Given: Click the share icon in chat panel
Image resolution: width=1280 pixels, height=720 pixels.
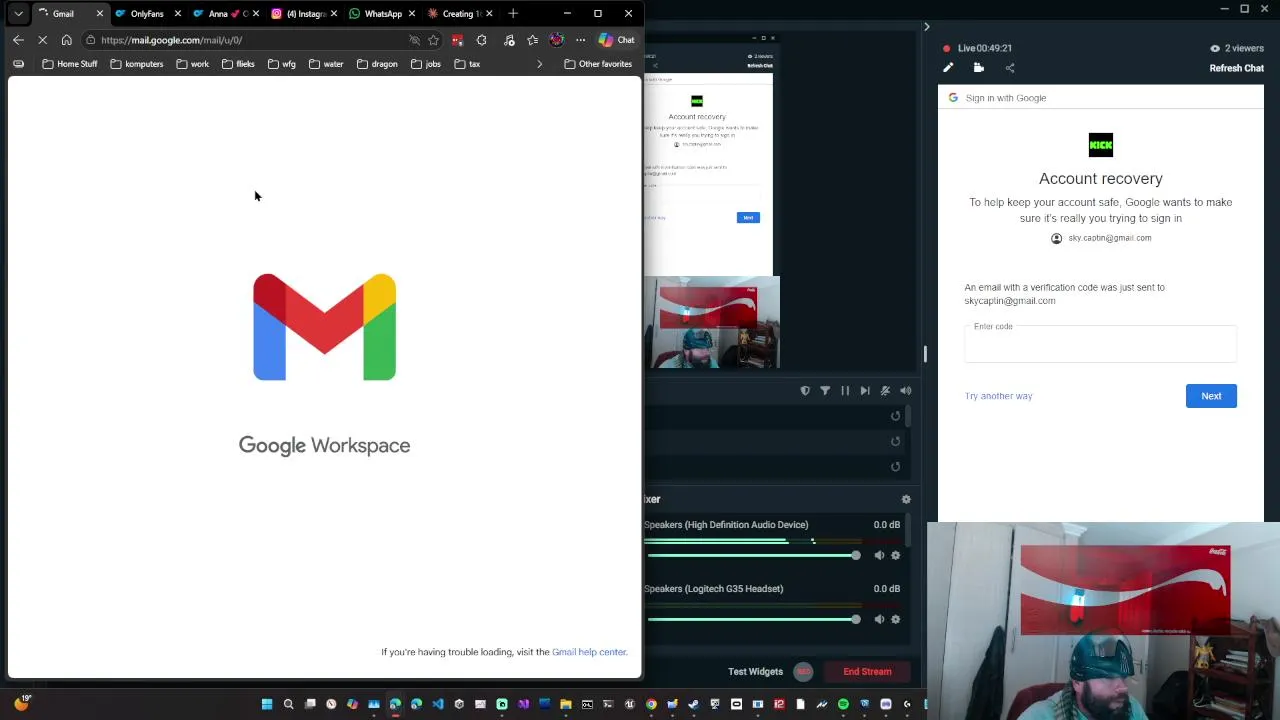Looking at the screenshot, I should (1010, 68).
